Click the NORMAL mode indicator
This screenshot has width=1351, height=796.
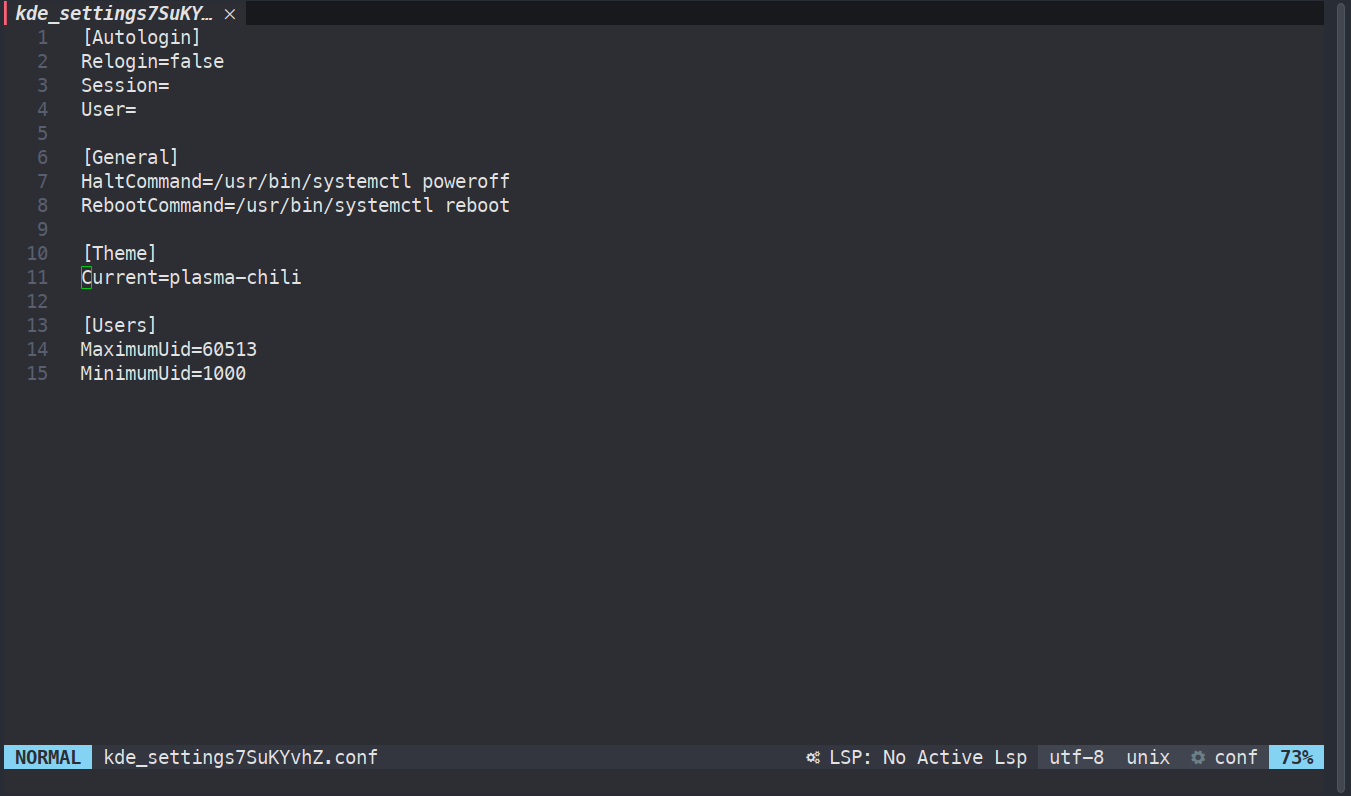click(x=48, y=757)
